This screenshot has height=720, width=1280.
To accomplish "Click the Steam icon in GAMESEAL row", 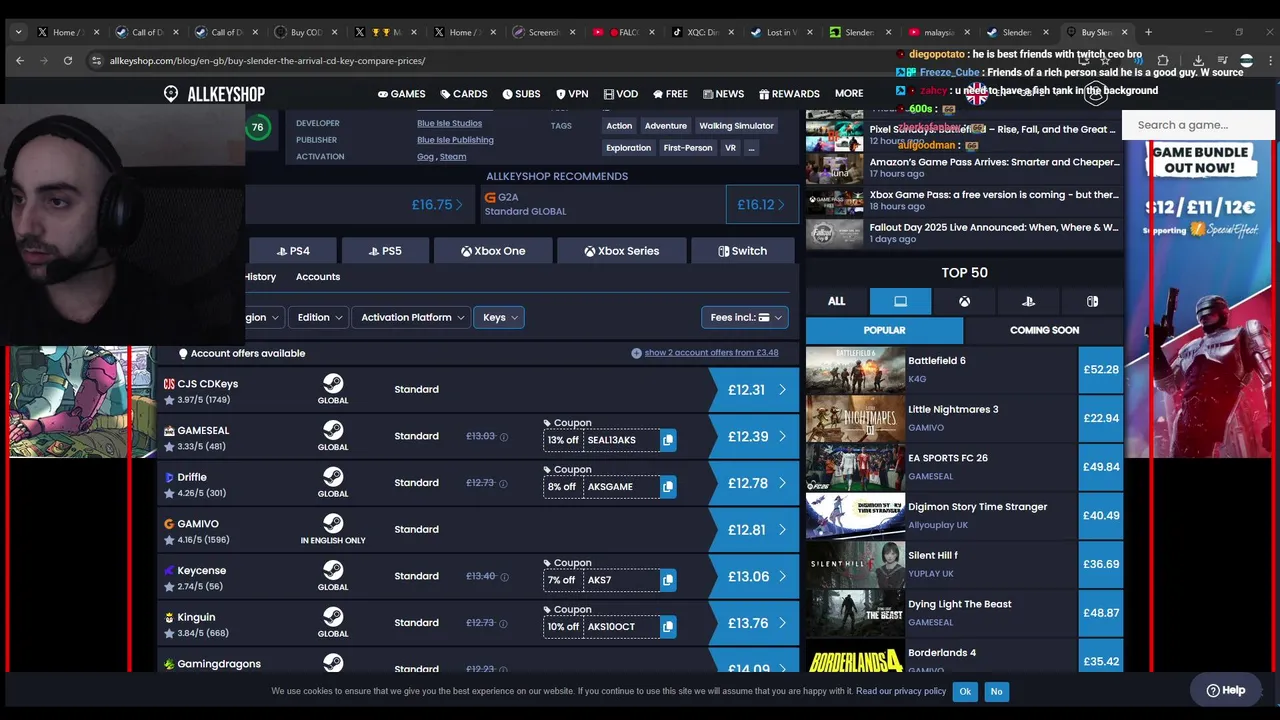I will (333, 430).
